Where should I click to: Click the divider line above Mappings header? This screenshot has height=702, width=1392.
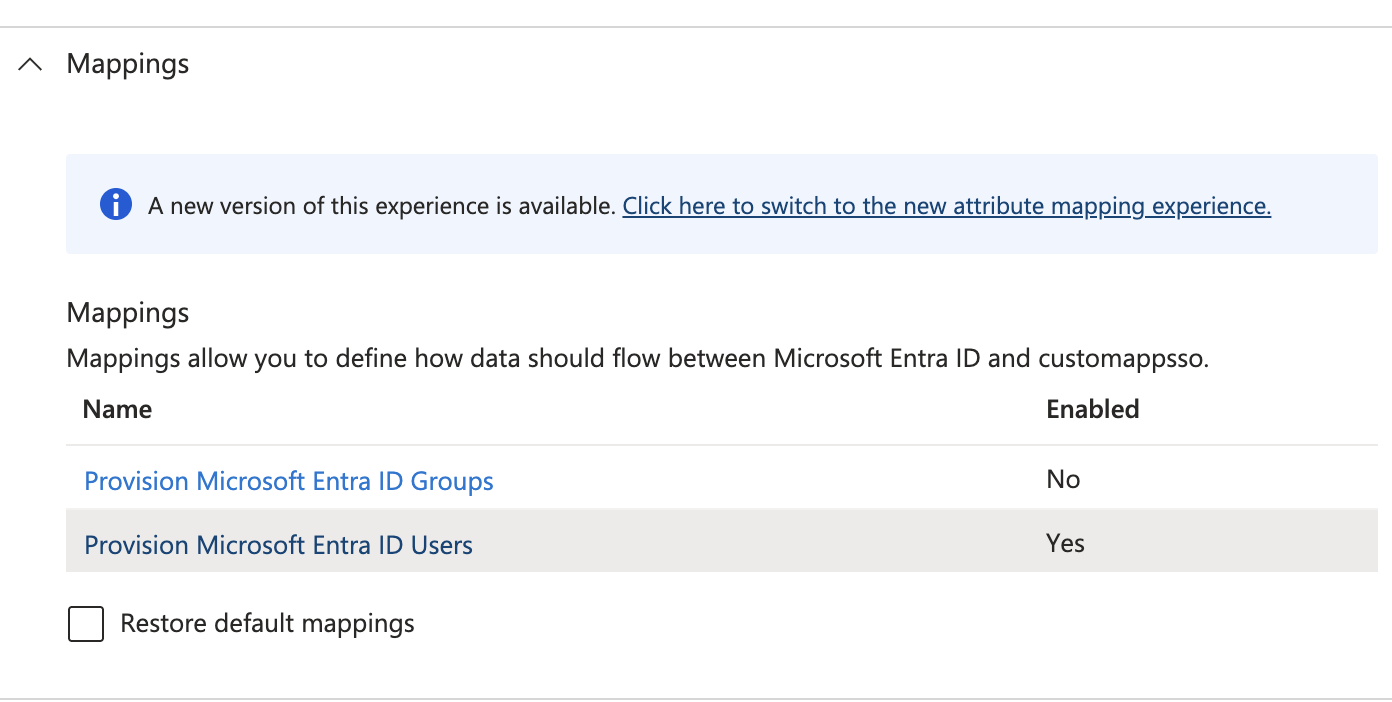[x=696, y=27]
